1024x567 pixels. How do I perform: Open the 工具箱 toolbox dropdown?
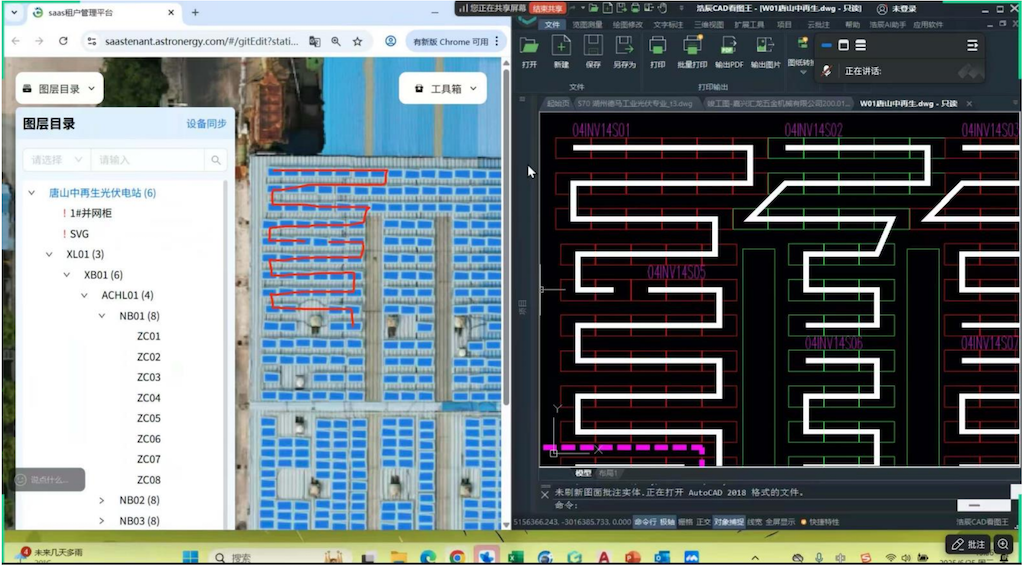tap(442, 88)
